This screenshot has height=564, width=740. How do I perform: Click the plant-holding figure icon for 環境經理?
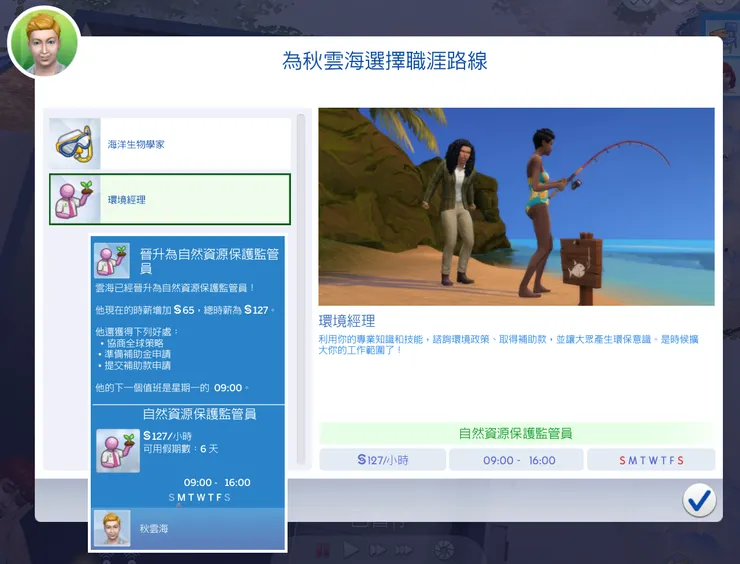tap(75, 199)
